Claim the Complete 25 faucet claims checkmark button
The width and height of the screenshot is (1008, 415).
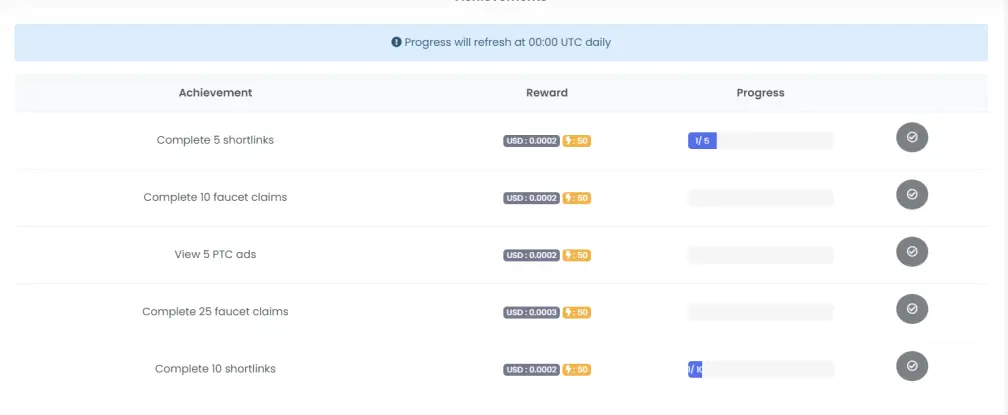coord(912,309)
